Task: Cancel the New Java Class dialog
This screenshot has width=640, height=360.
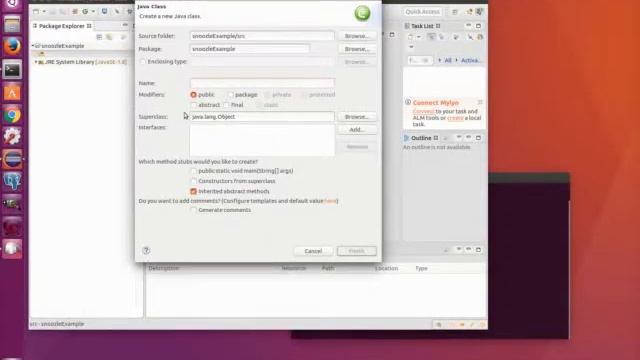Action: click(x=313, y=251)
